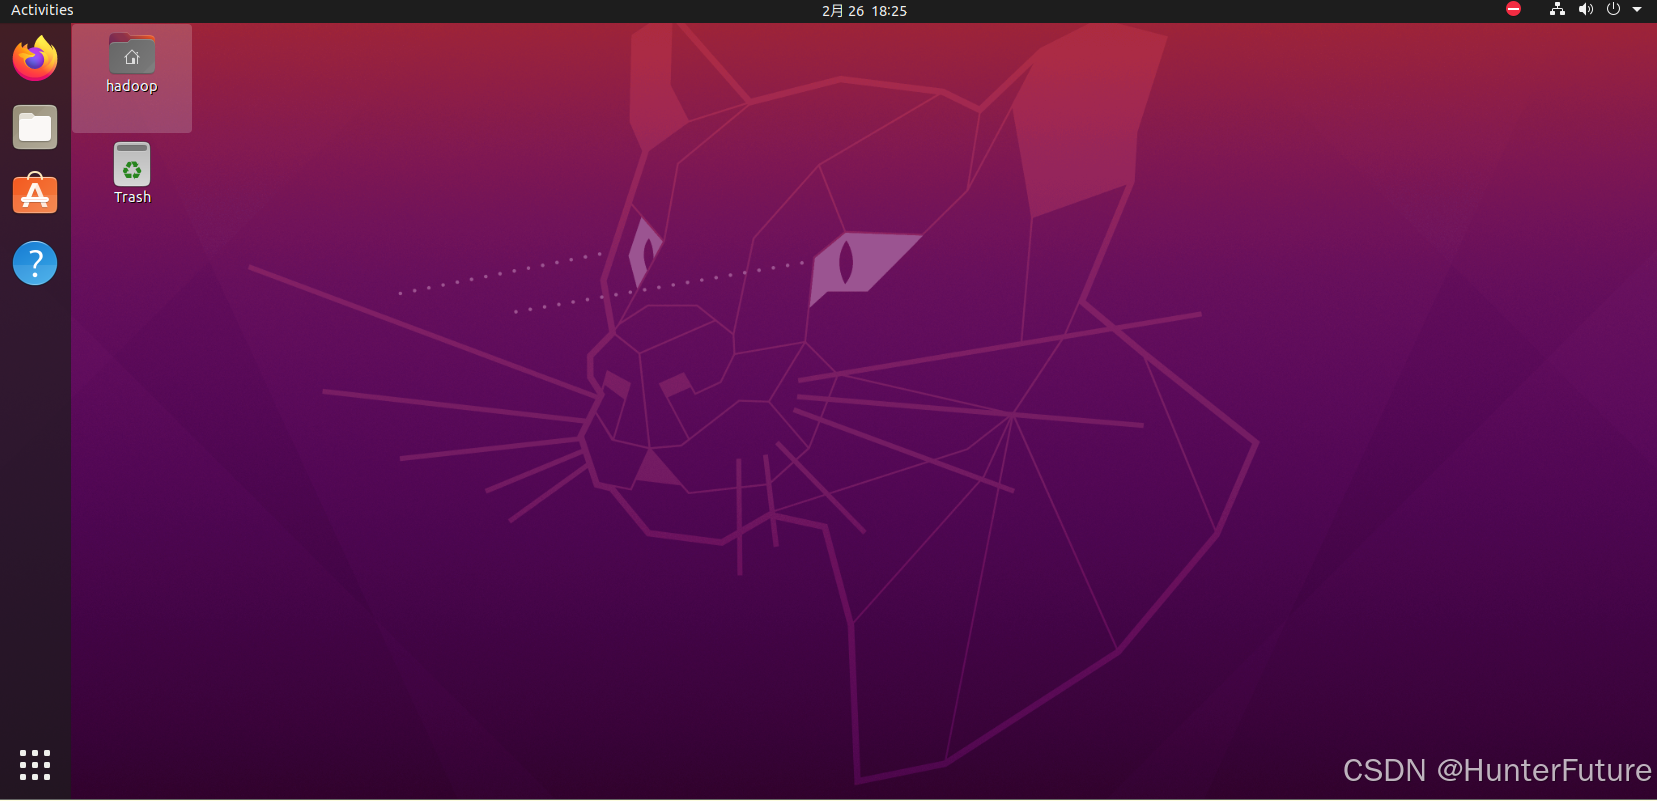Click the red do-not-disturb indicator icon
Viewport: 1657px width, 801px height.
pos(1513,9)
